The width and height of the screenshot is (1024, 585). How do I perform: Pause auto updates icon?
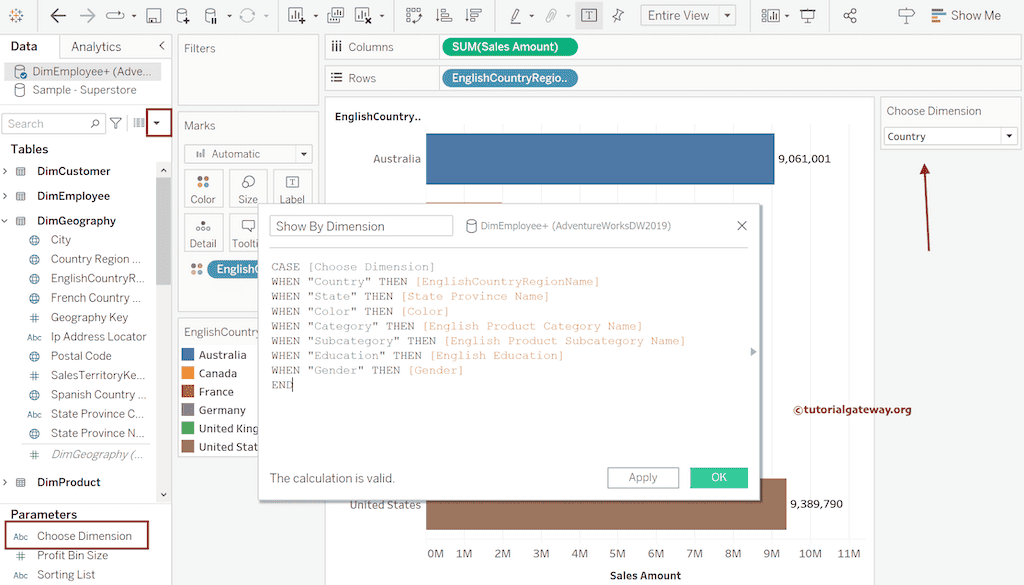pyautogui.click(x=211, y=16)
